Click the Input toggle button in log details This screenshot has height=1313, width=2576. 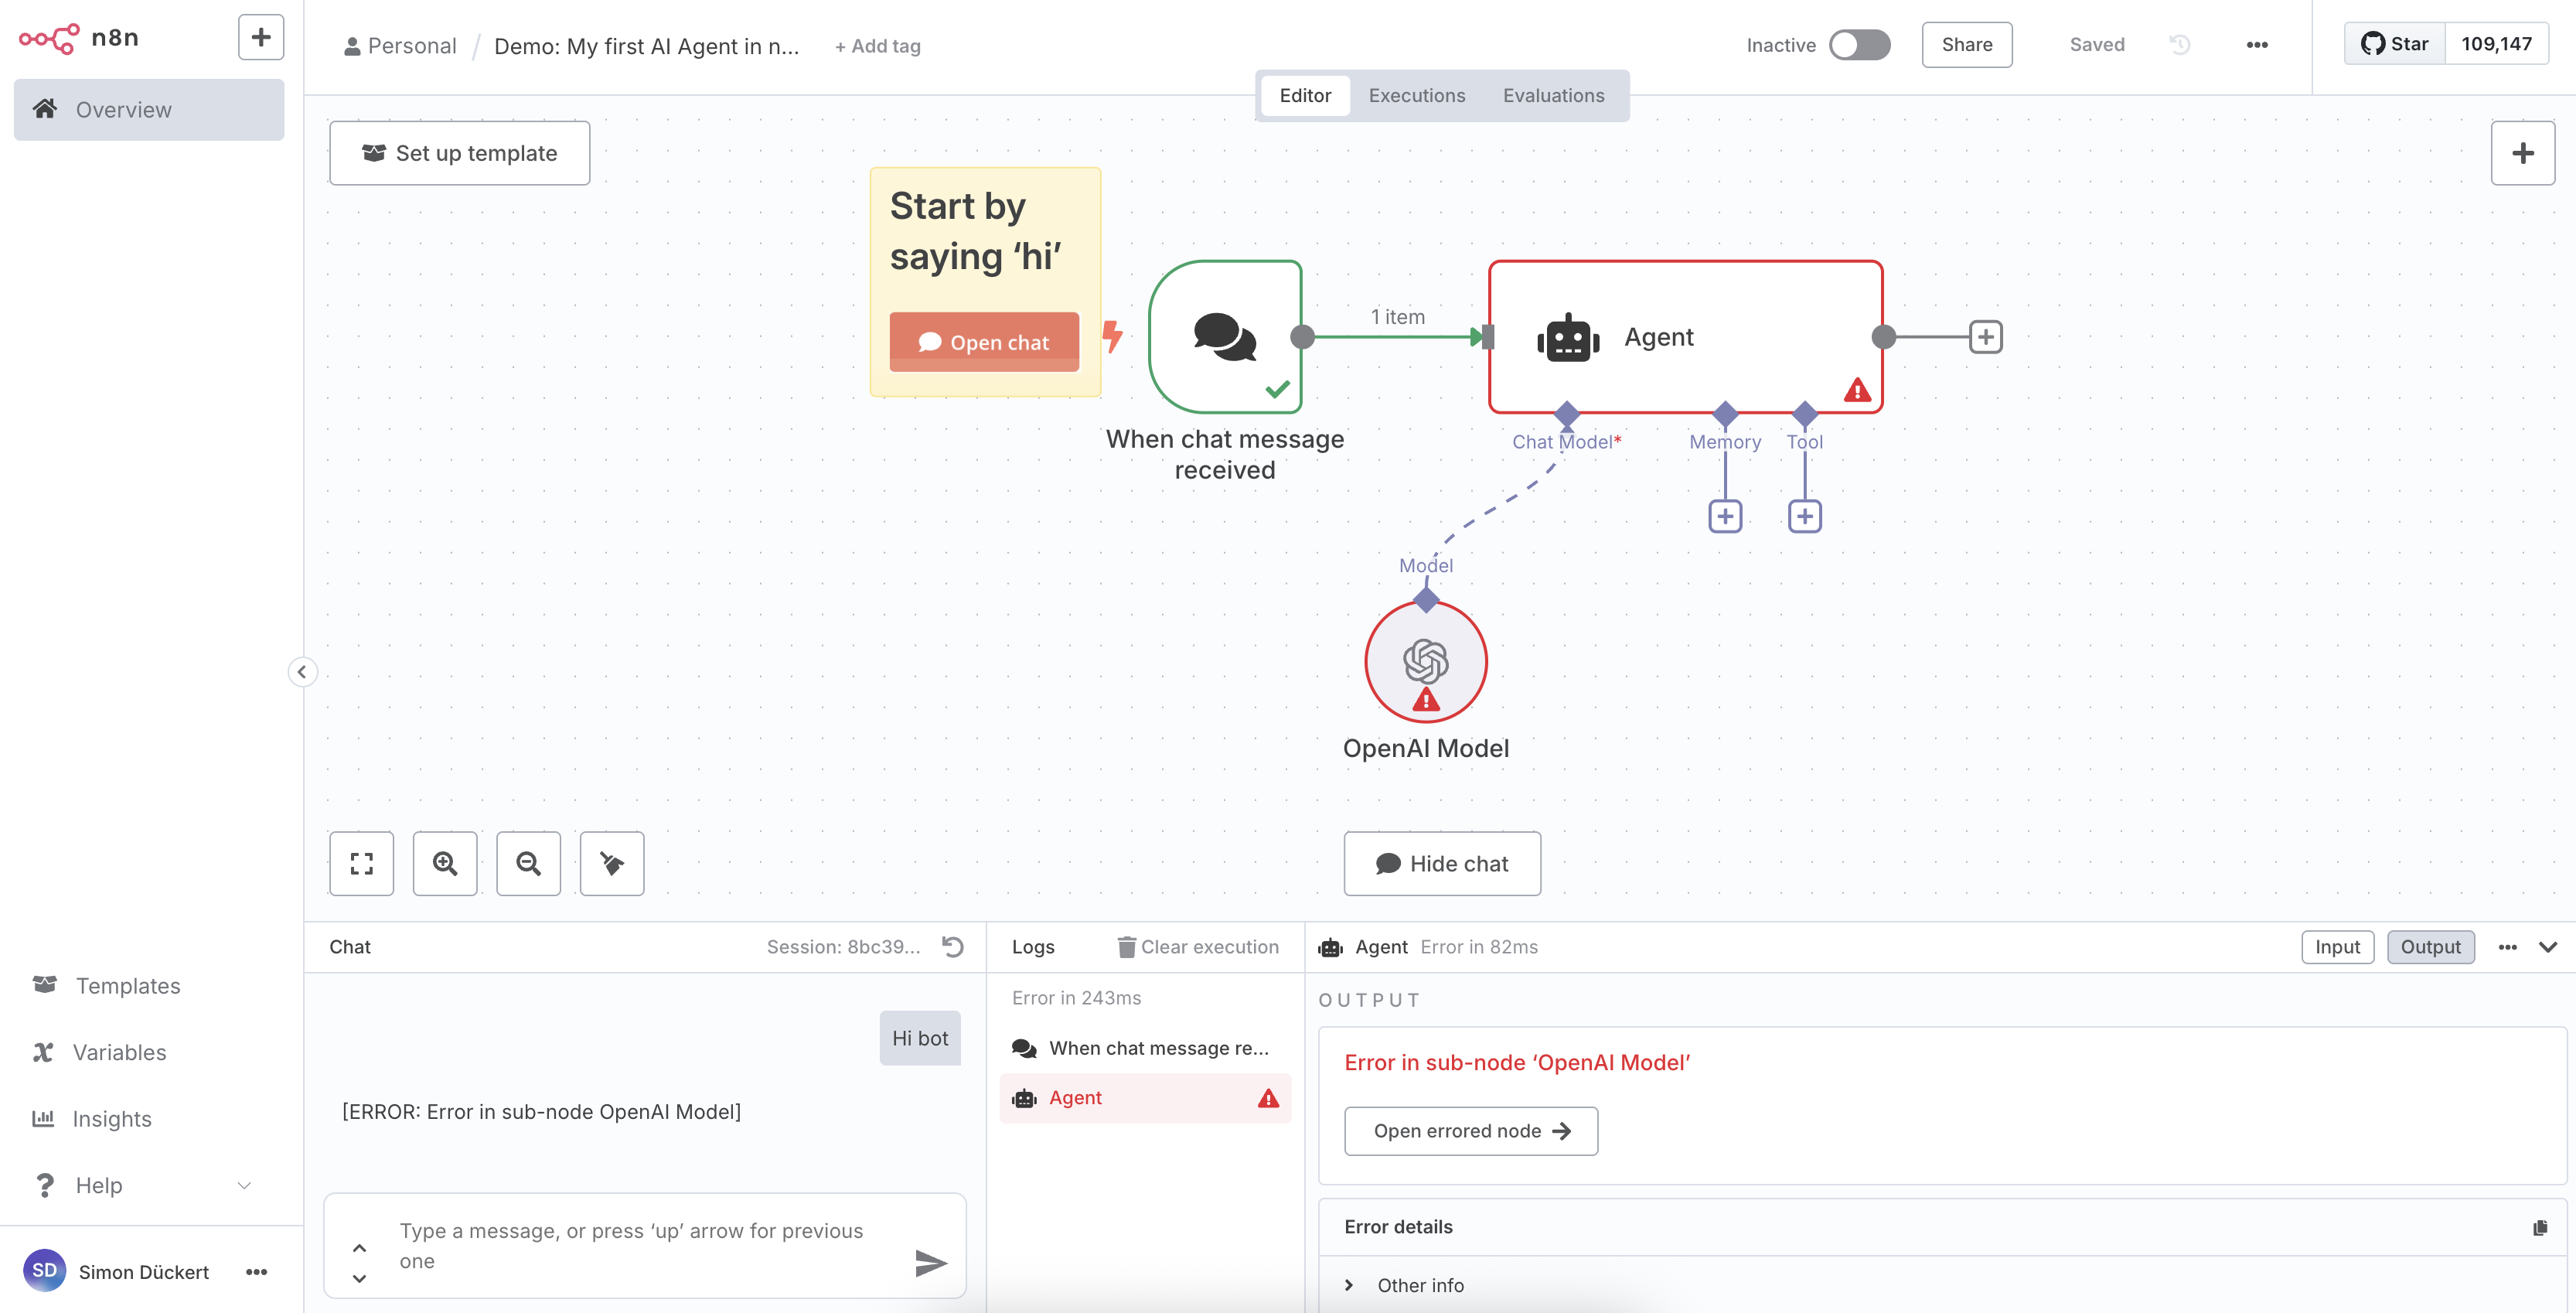tap(2337, 947)
